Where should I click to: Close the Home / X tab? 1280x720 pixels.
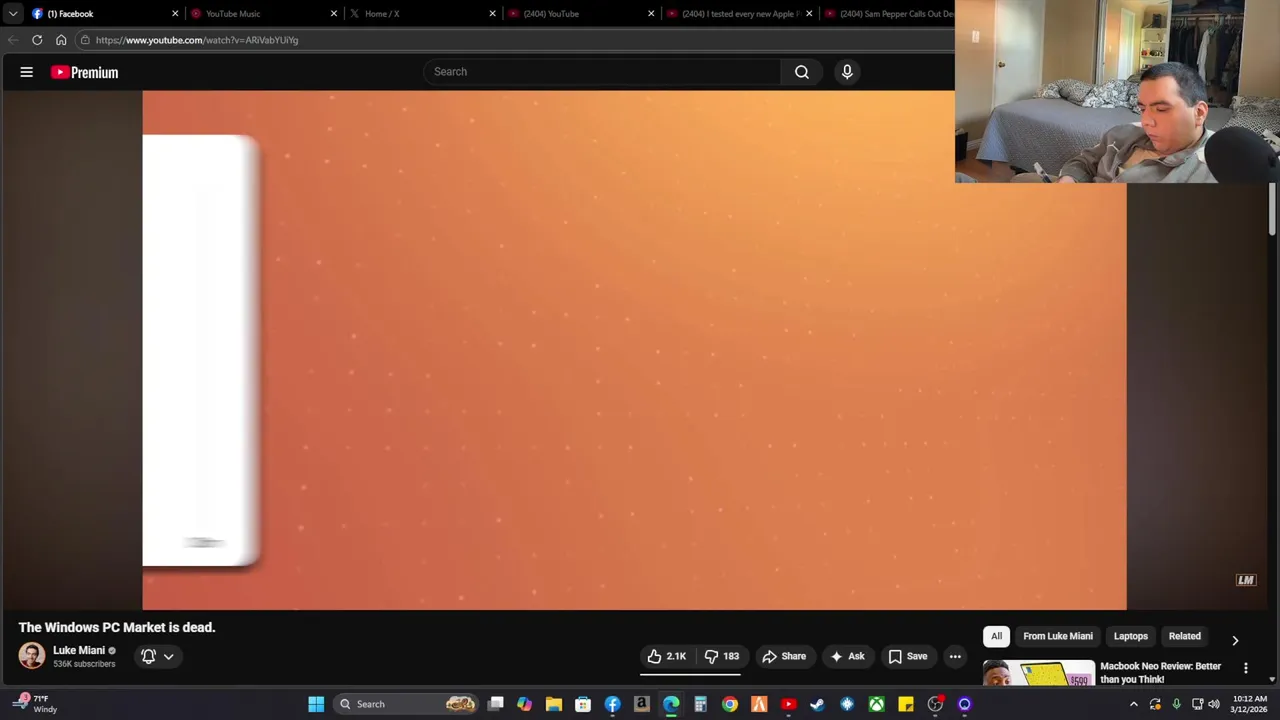click(492, 14)
